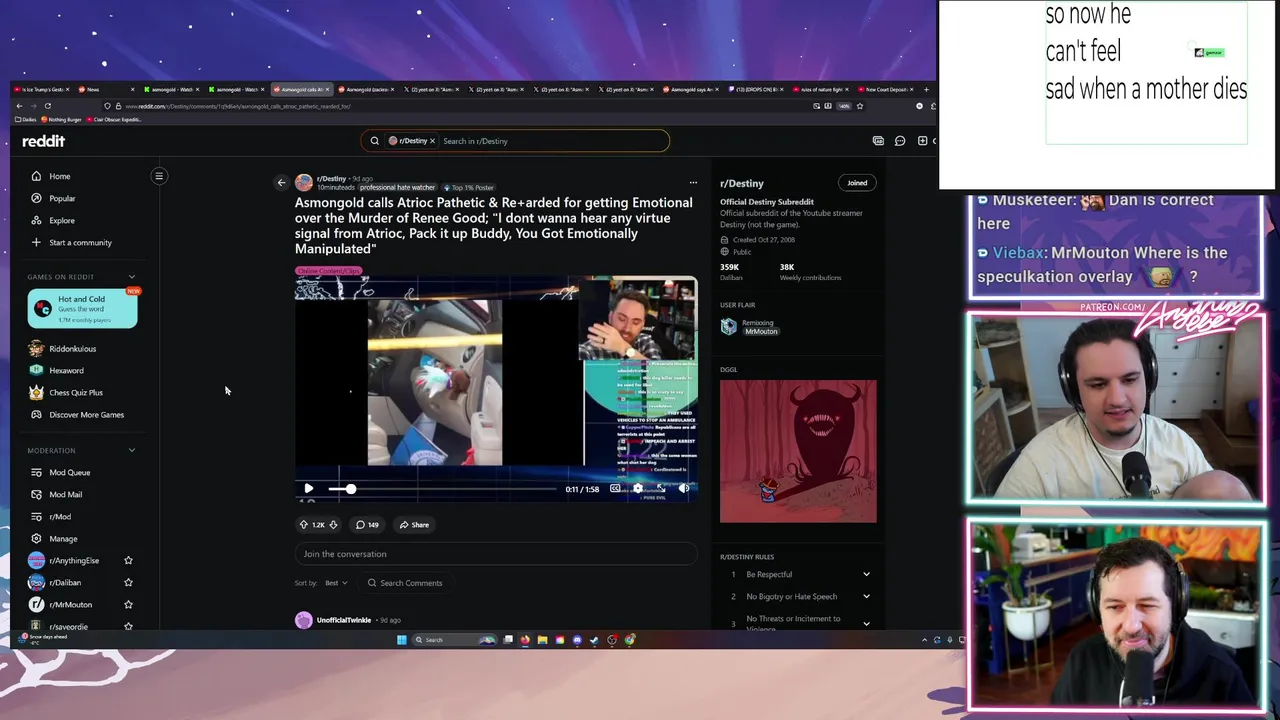
Task: Favorite r/AnythingElse with star
Action: pos(128,561)
